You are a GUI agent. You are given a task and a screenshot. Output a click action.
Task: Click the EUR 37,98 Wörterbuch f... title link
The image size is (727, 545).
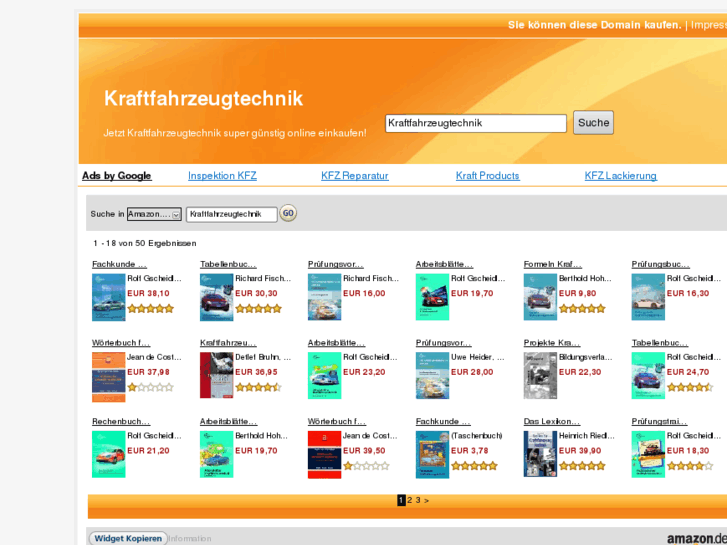click(x=121, y=343)
